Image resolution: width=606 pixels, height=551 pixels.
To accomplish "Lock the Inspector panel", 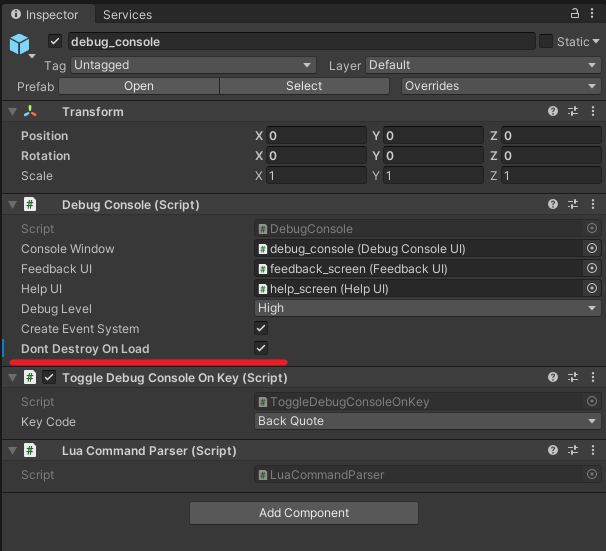I will click(575, 14).
